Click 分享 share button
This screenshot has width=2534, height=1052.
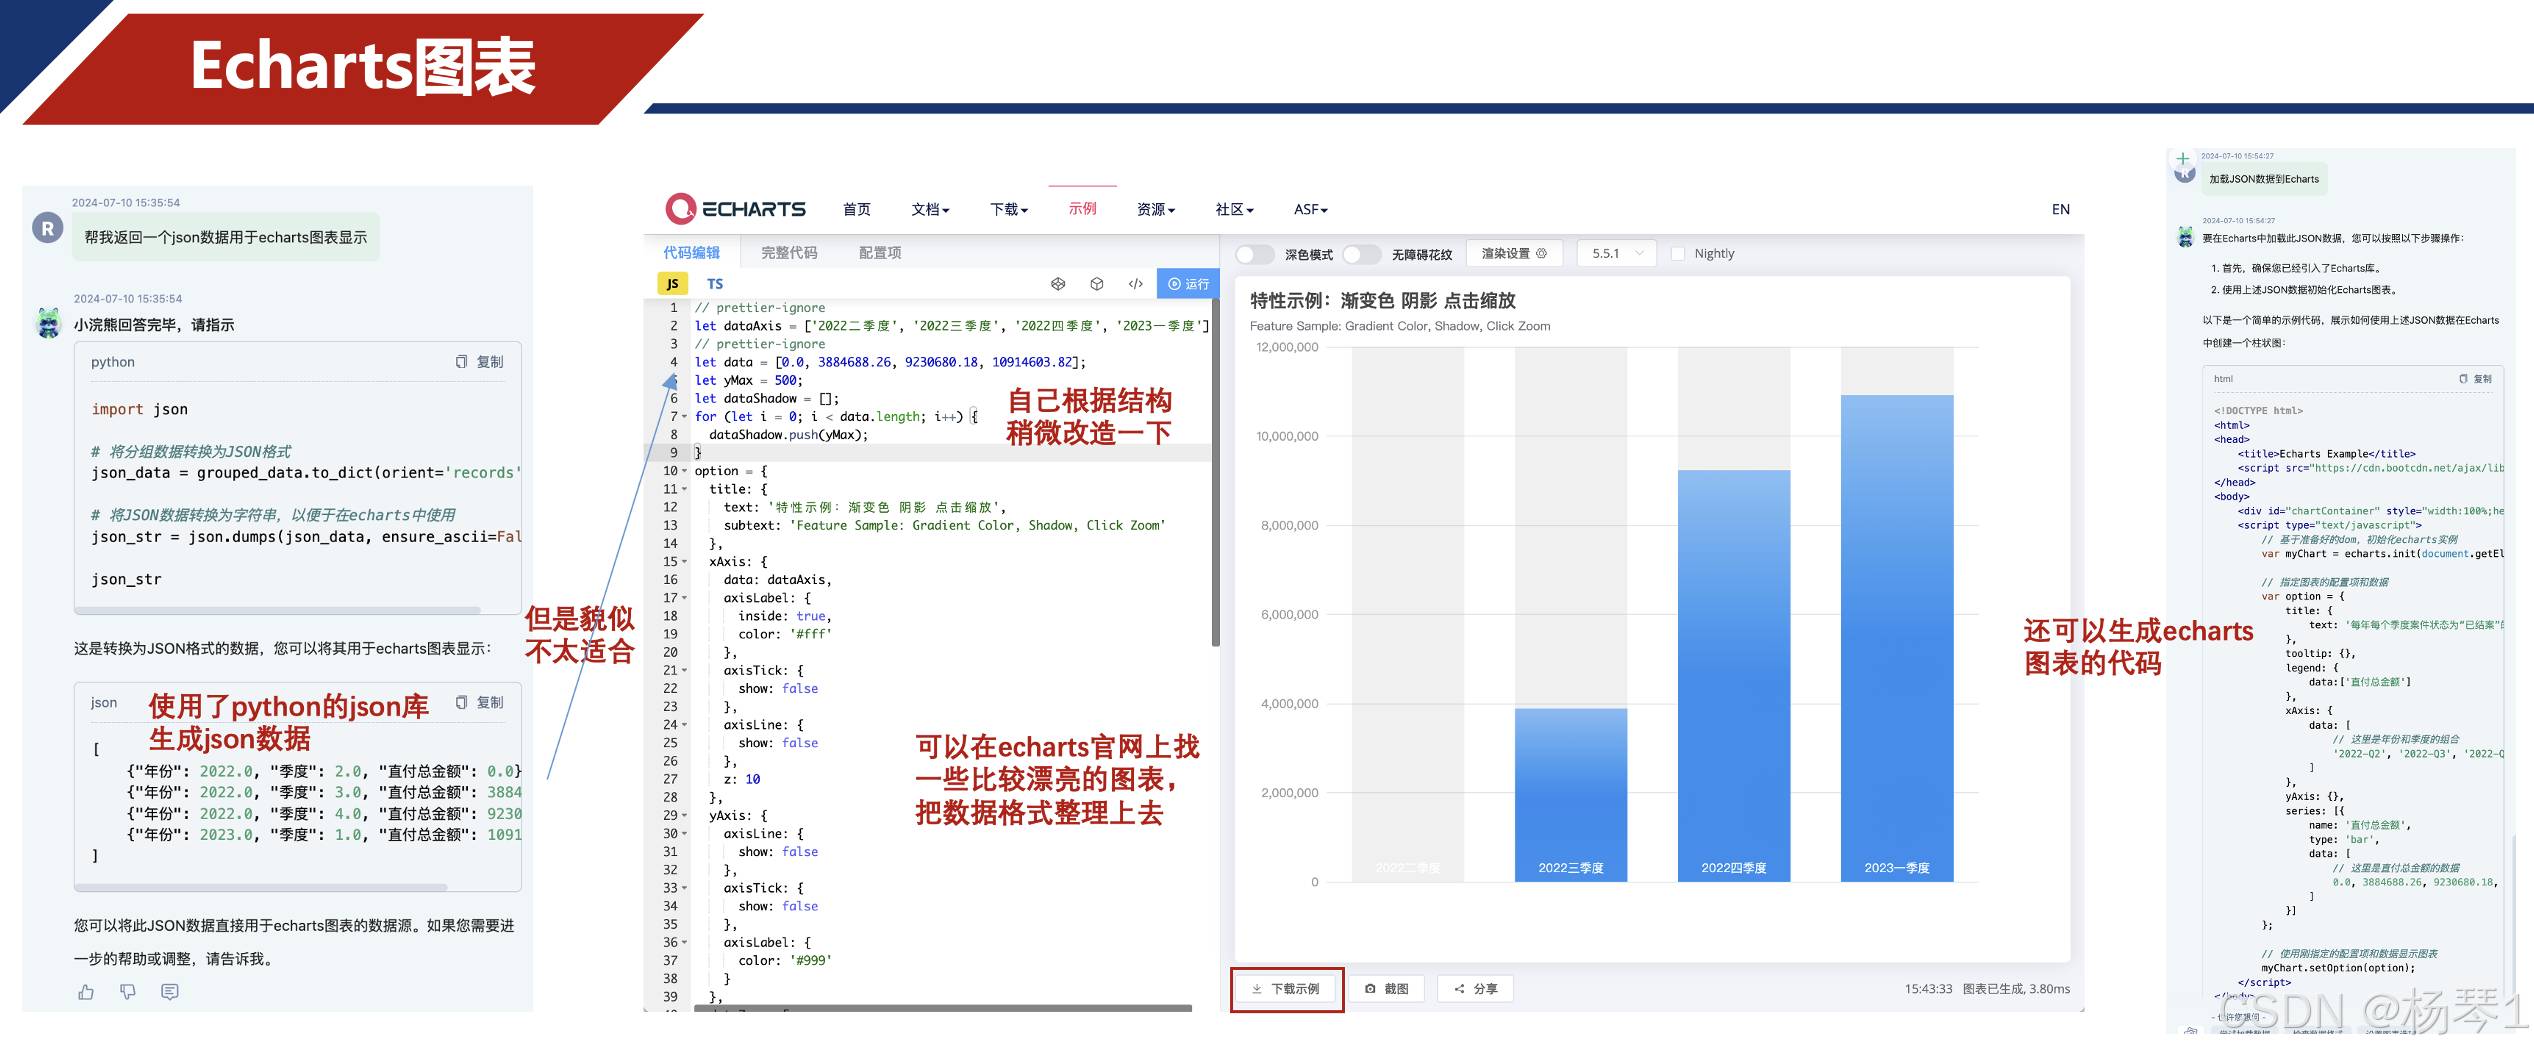(1476, 989)
